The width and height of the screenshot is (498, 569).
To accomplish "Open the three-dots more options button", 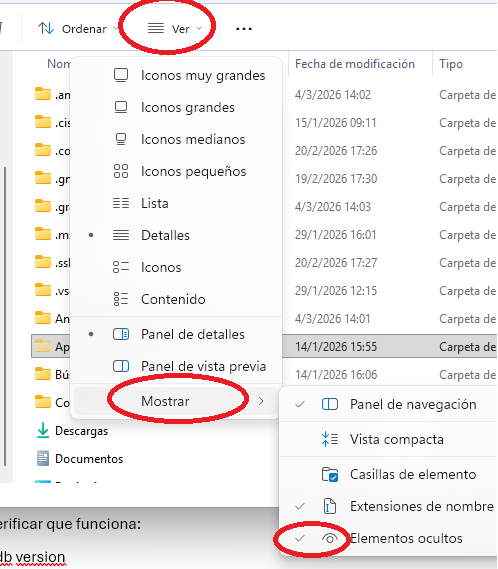I will [244, 29].
